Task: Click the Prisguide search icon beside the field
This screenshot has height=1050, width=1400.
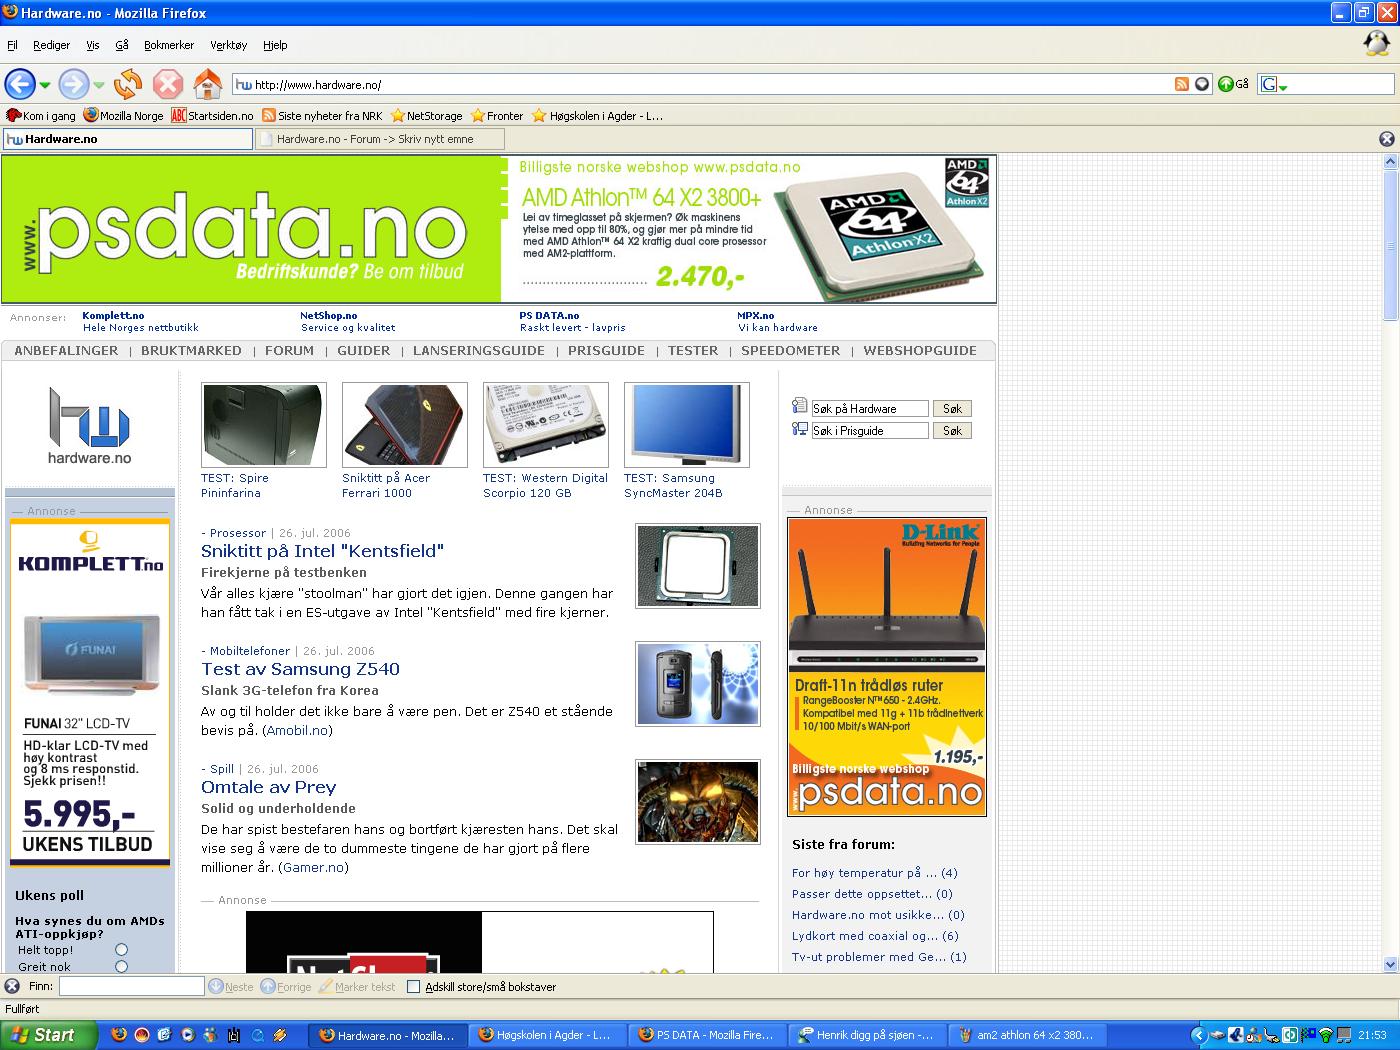Action: point(799,429)
